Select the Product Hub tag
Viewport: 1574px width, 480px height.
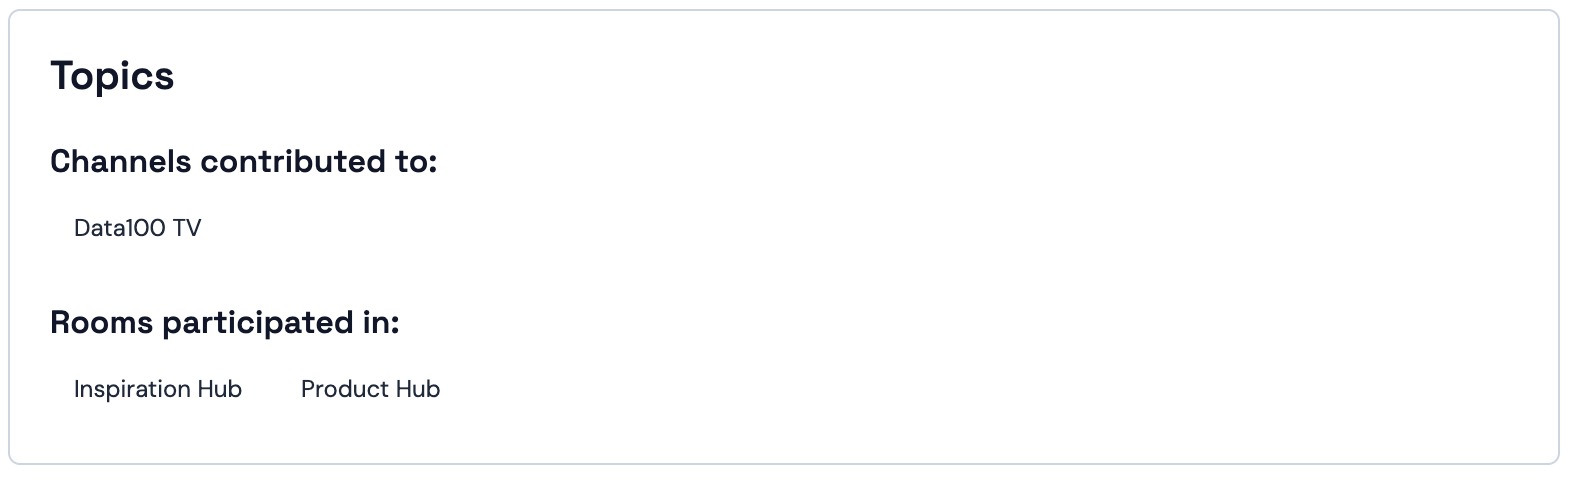pos(370,389)
